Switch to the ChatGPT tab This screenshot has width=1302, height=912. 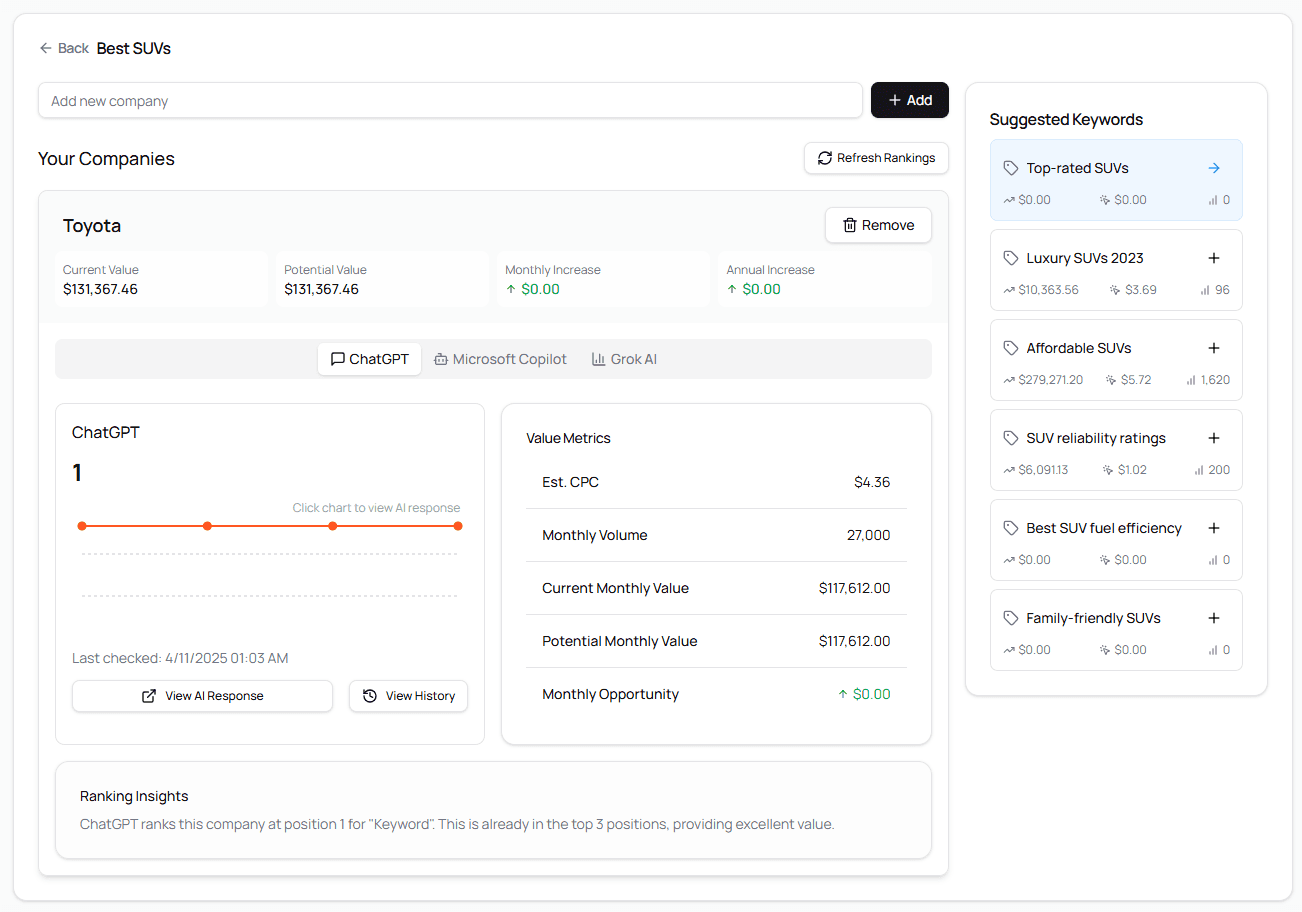pos(369,359)
